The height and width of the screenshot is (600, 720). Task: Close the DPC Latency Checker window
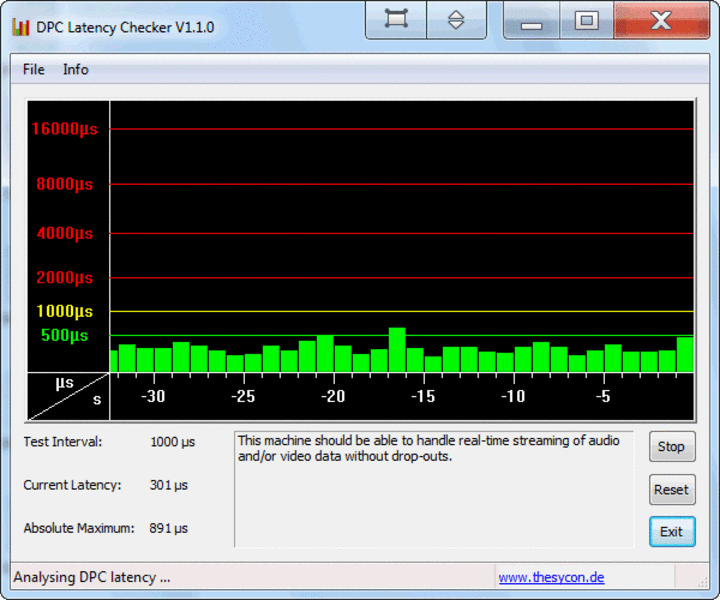coord(661,19)
